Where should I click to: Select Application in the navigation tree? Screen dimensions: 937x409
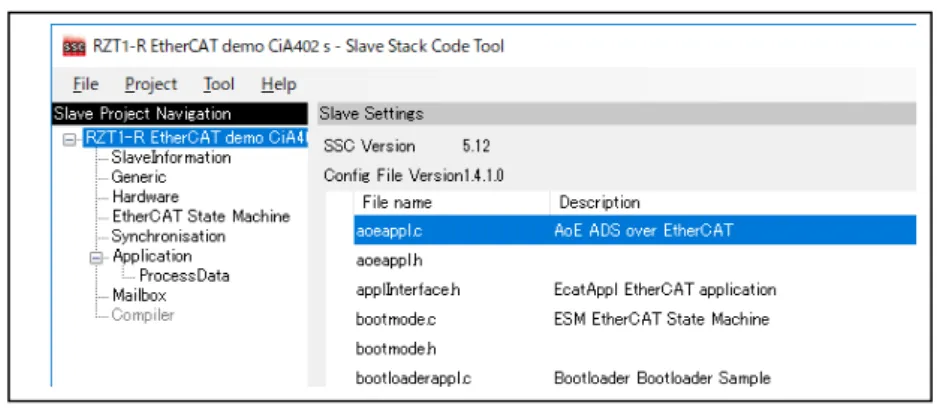[152, 257]
